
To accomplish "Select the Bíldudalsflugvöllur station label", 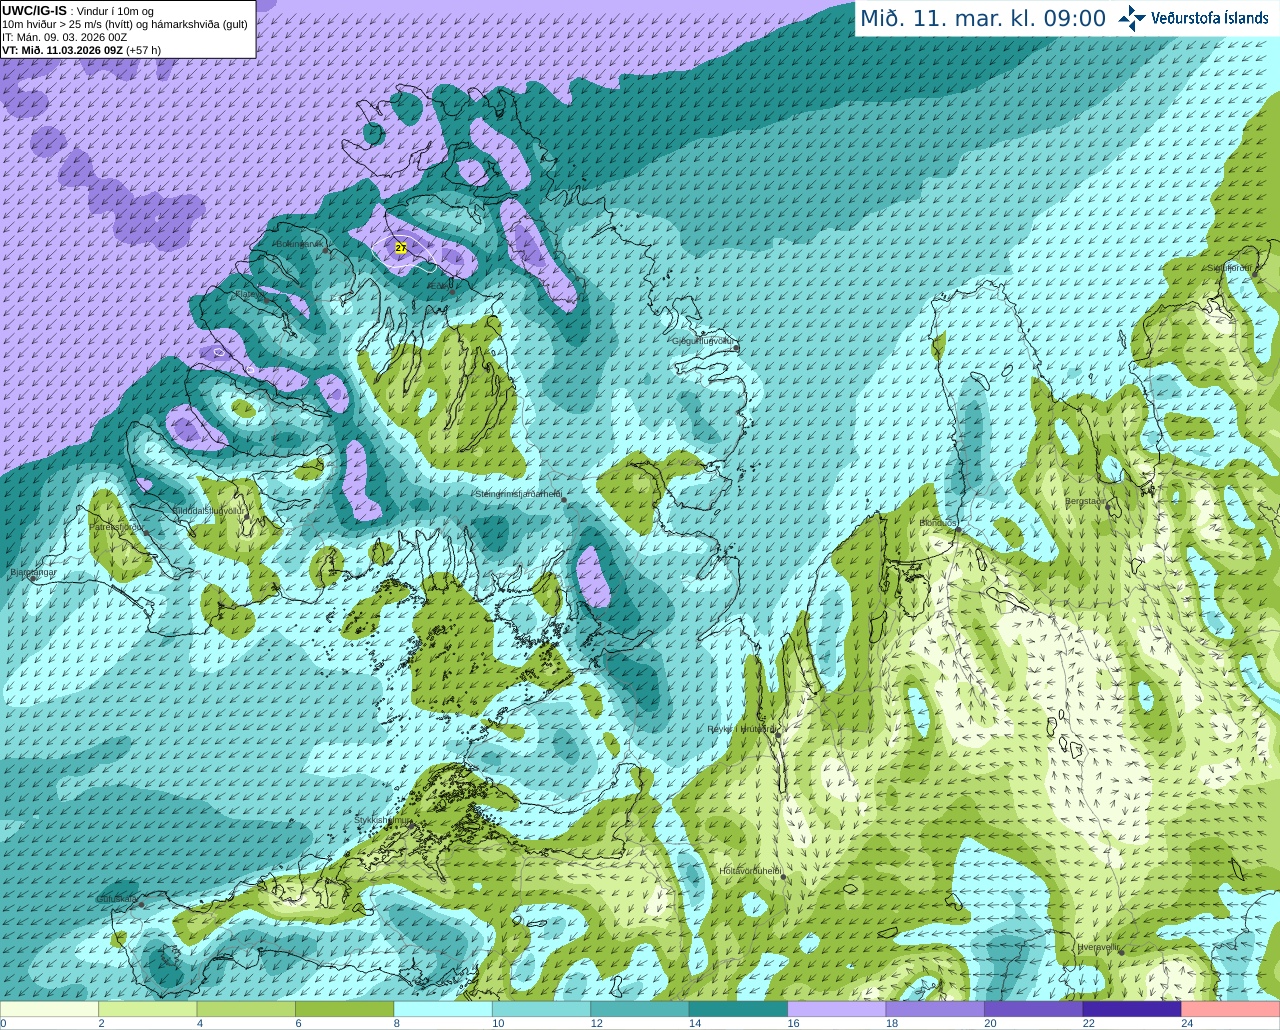I will pos(208,510).
